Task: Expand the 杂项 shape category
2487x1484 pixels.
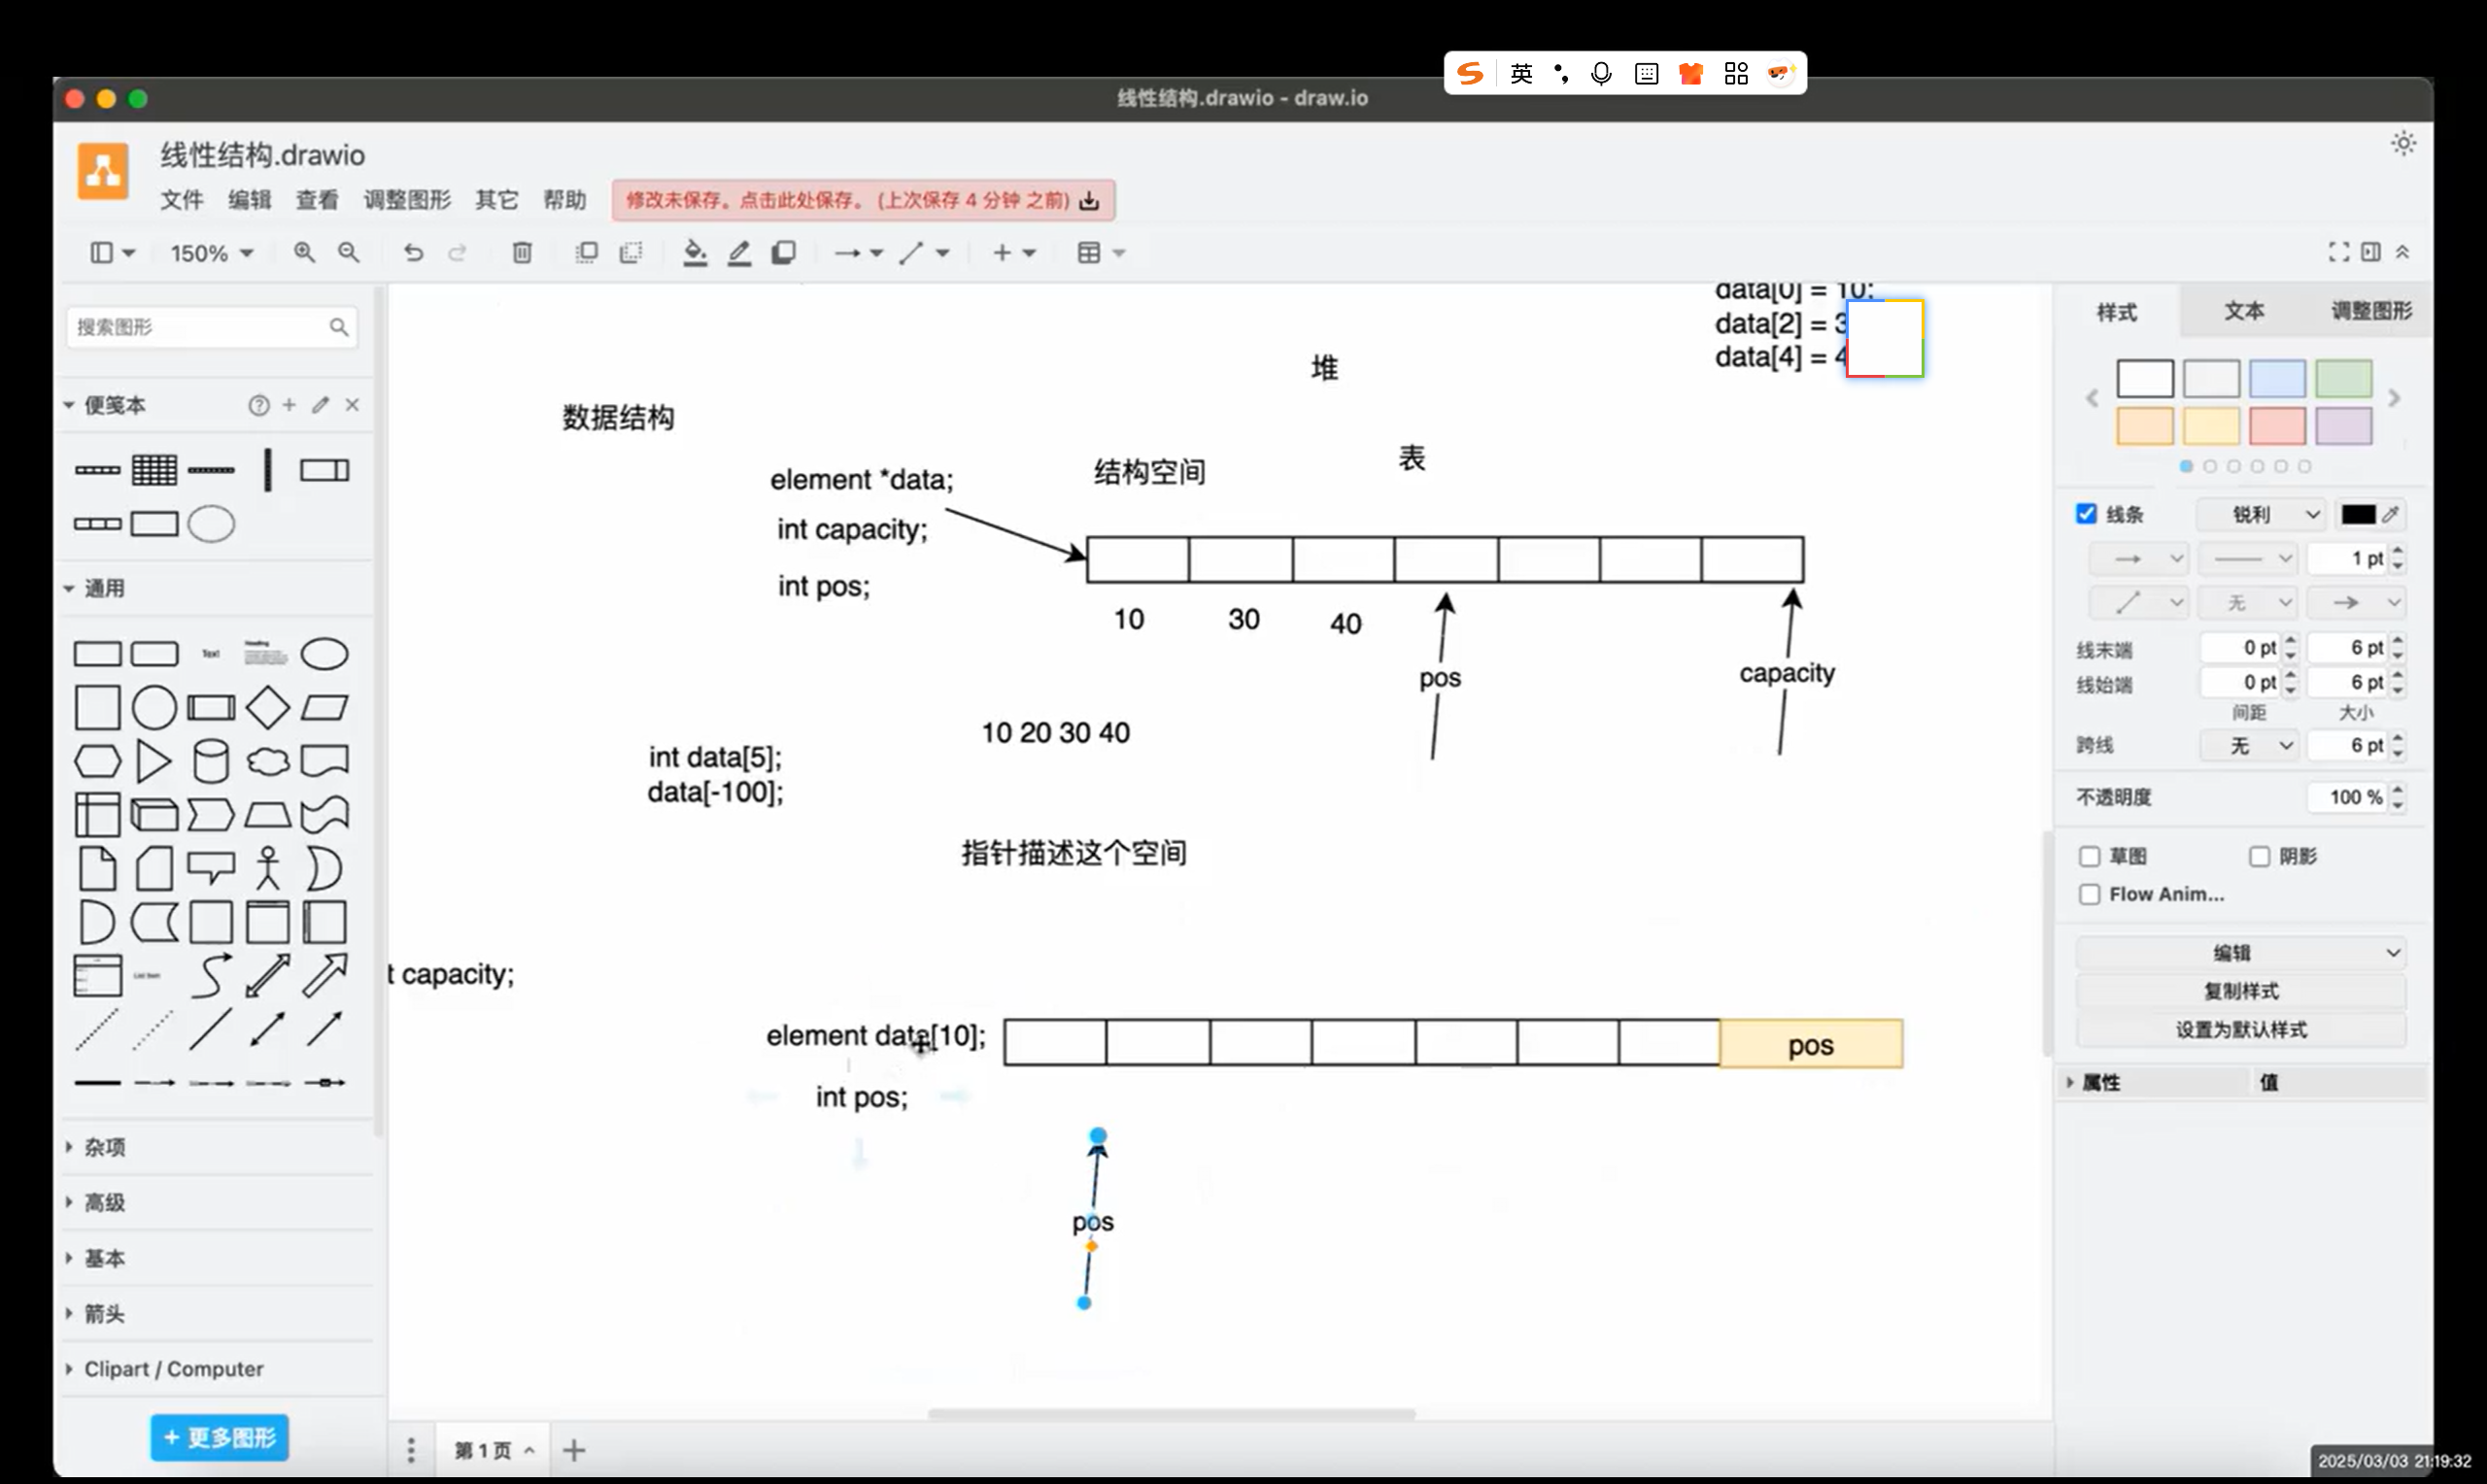Action: (104, 1147)
